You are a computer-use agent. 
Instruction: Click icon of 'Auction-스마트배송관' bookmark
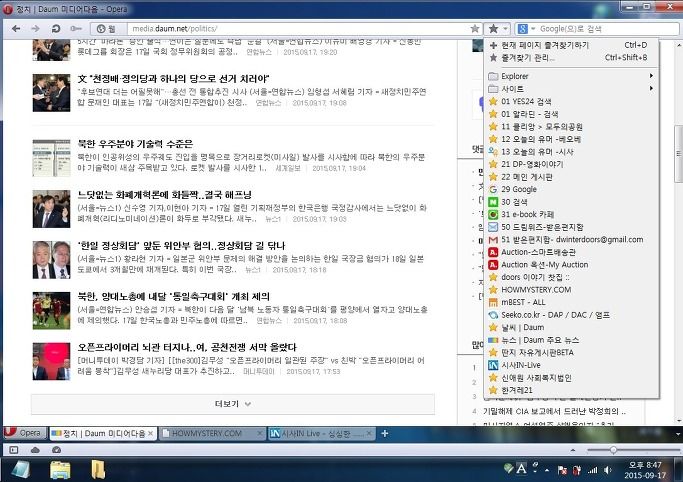pos(493,252)
